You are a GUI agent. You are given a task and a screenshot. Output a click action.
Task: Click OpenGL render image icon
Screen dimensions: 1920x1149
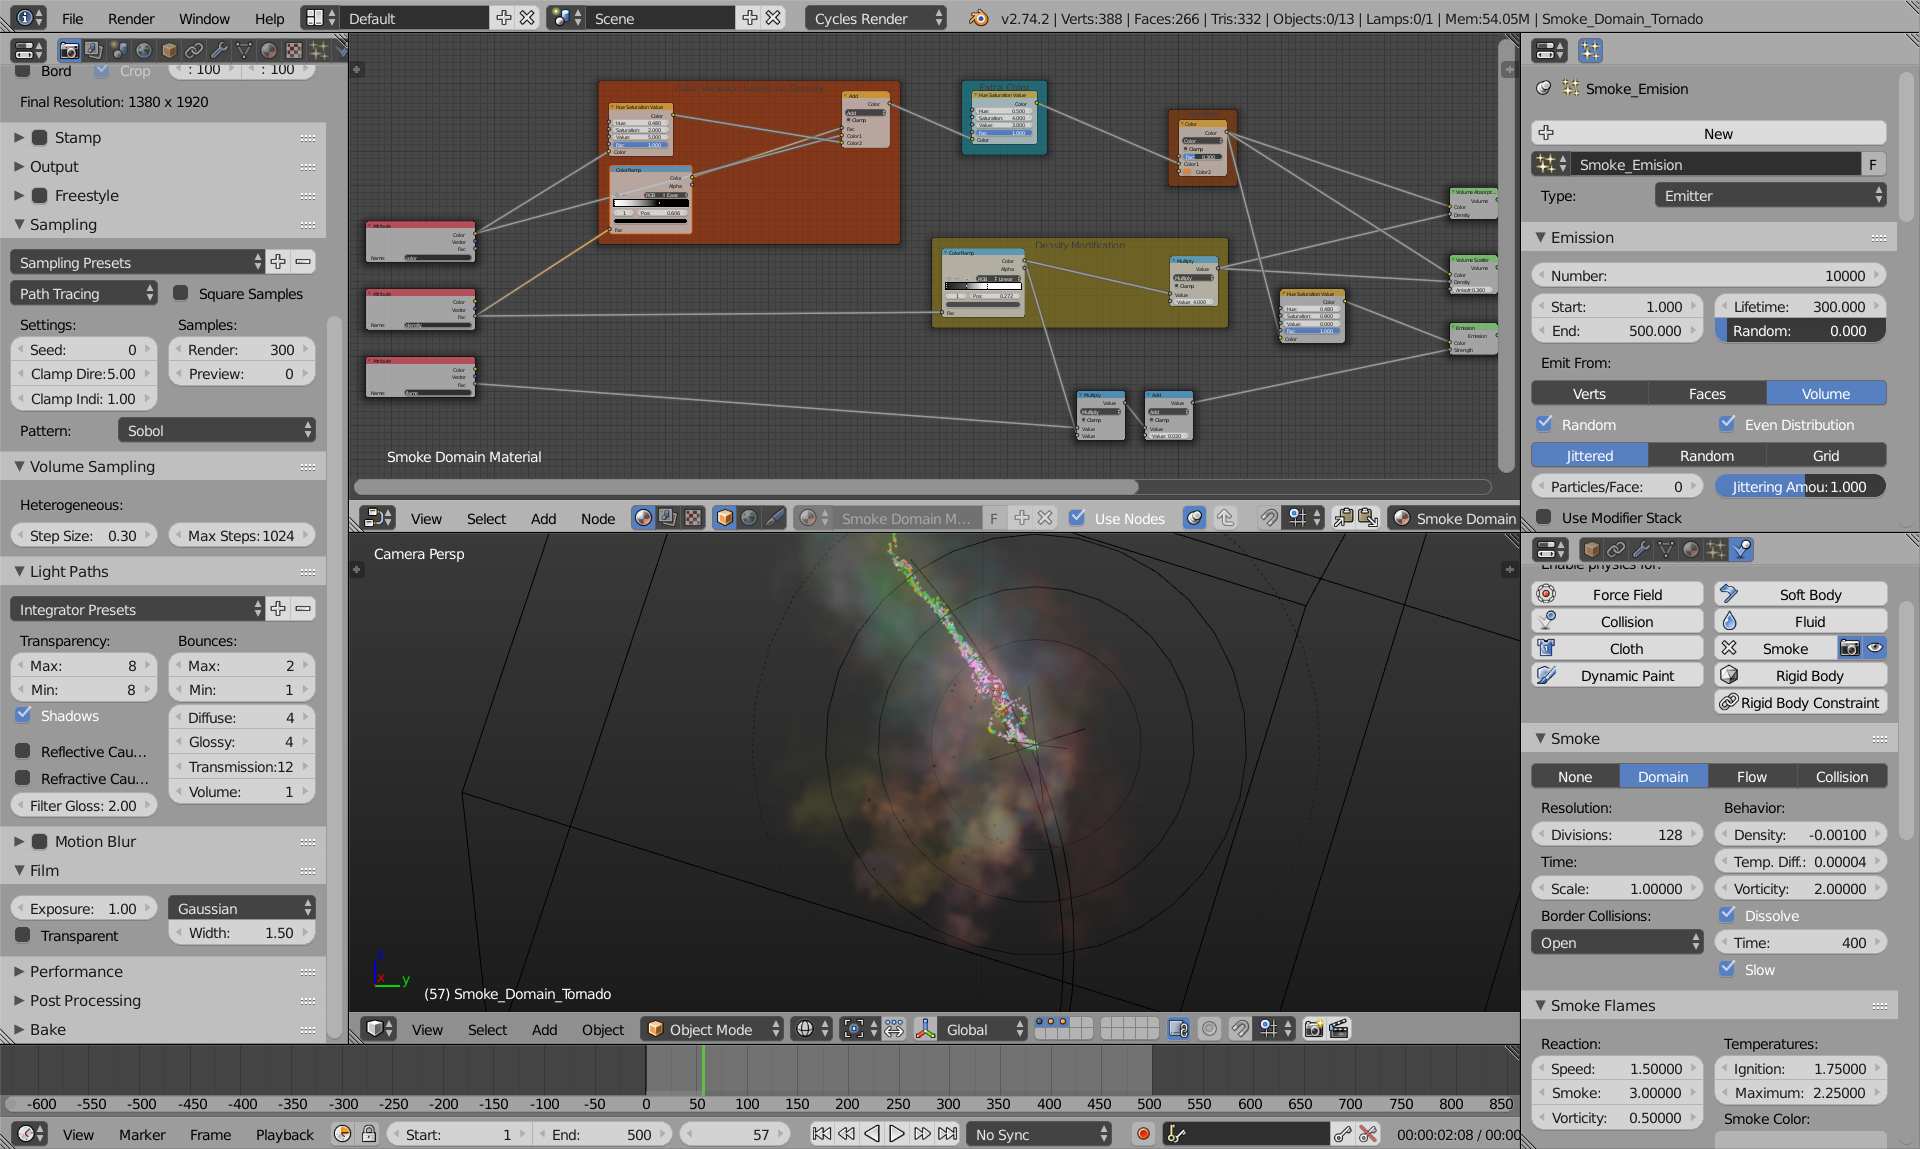[1314, 1029]
